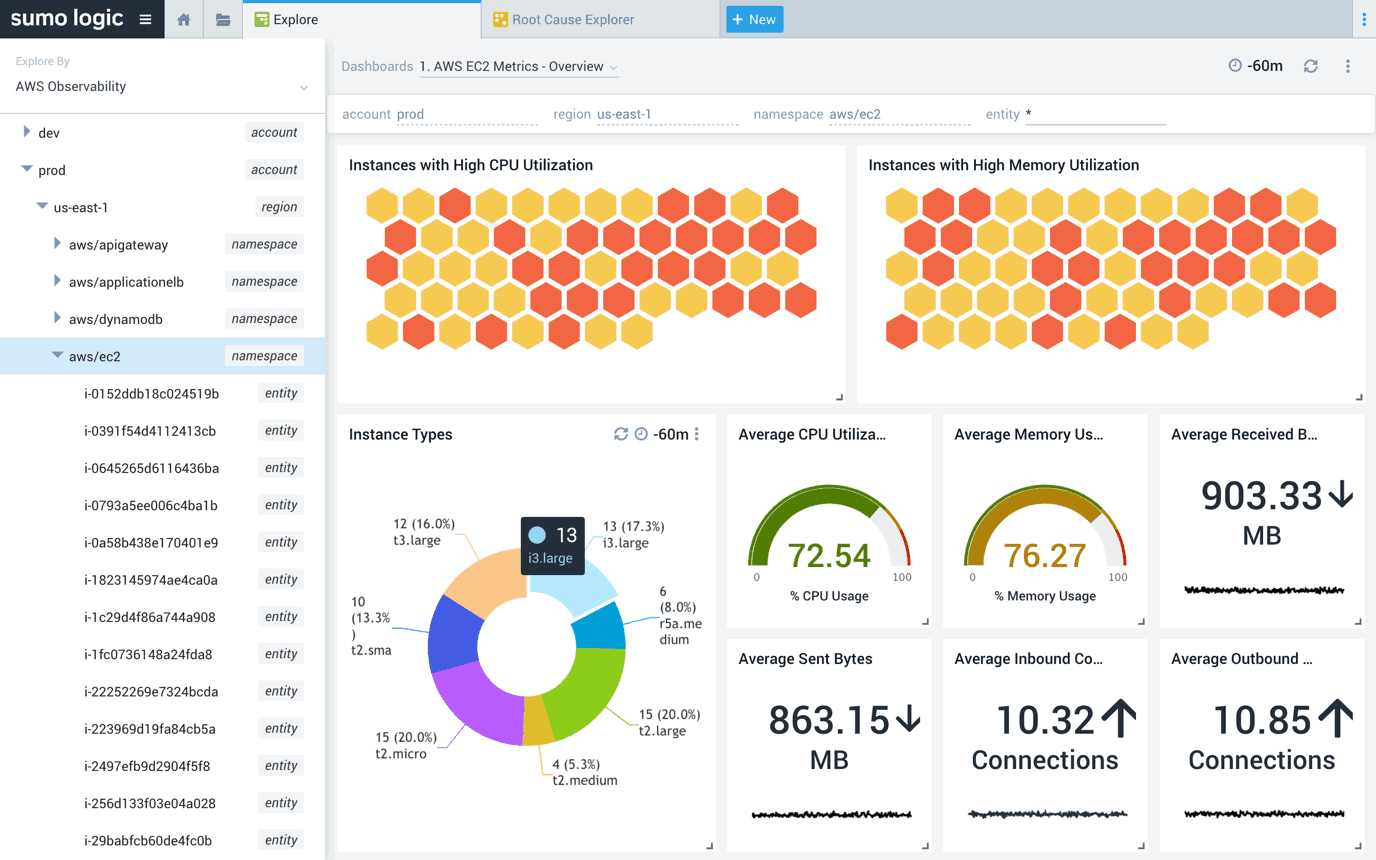1376x860 pixels.
Task: Expand the dev account node
Action: [25, 132]
